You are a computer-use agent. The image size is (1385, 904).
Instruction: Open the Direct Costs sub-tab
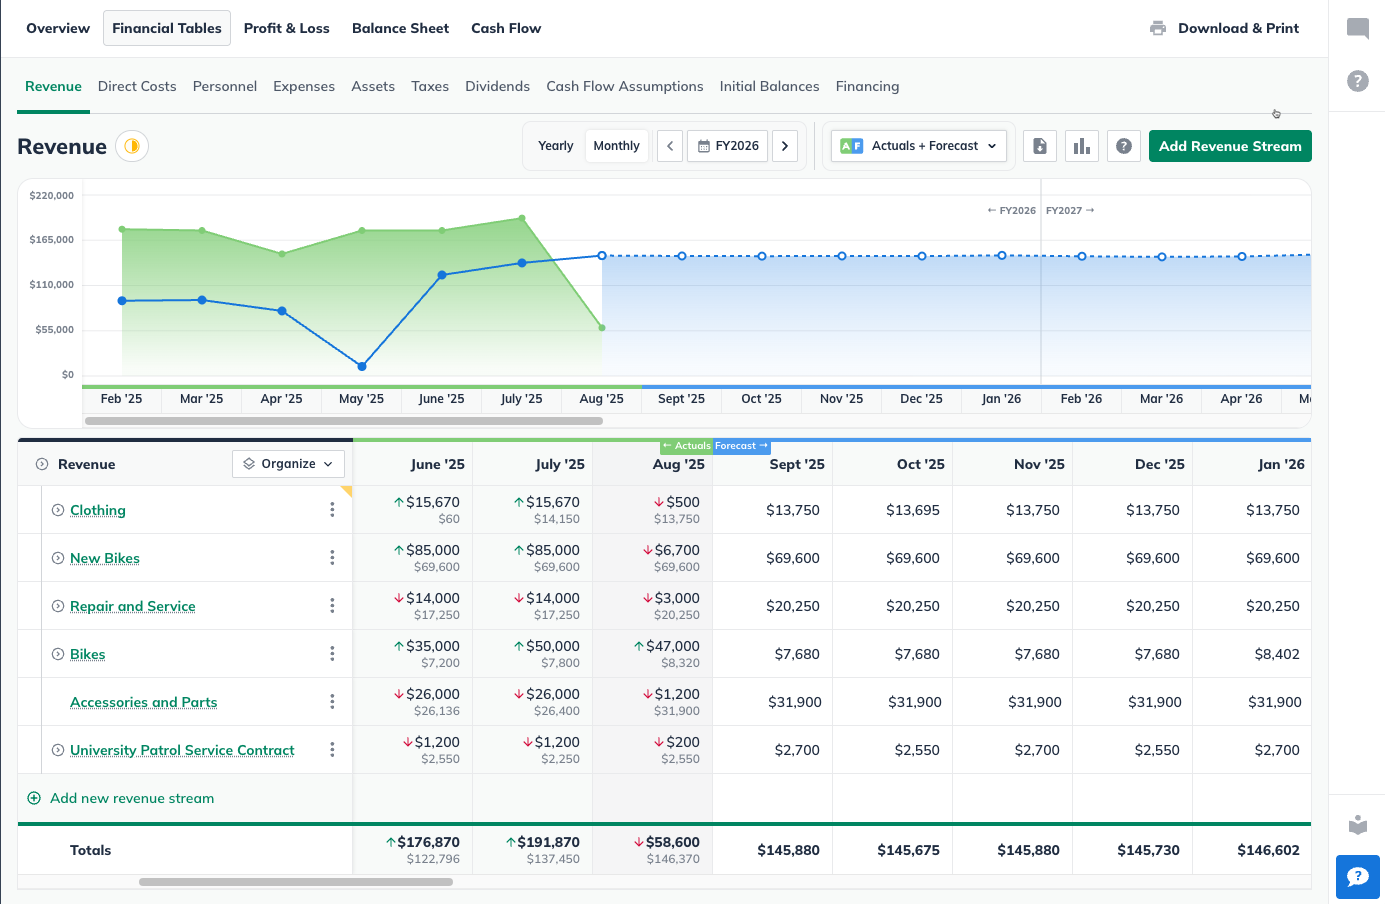(137, 86)
